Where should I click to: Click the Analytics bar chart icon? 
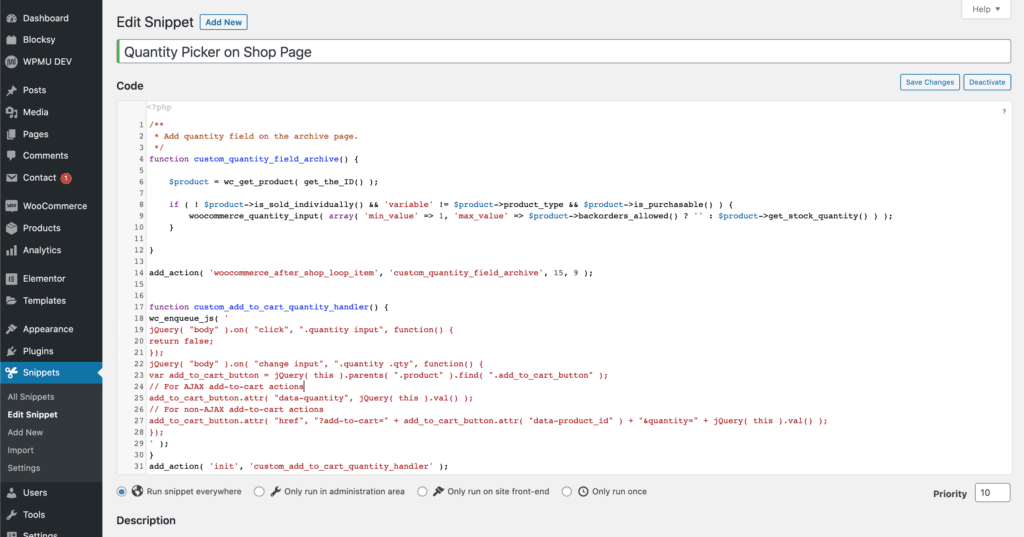11,250
